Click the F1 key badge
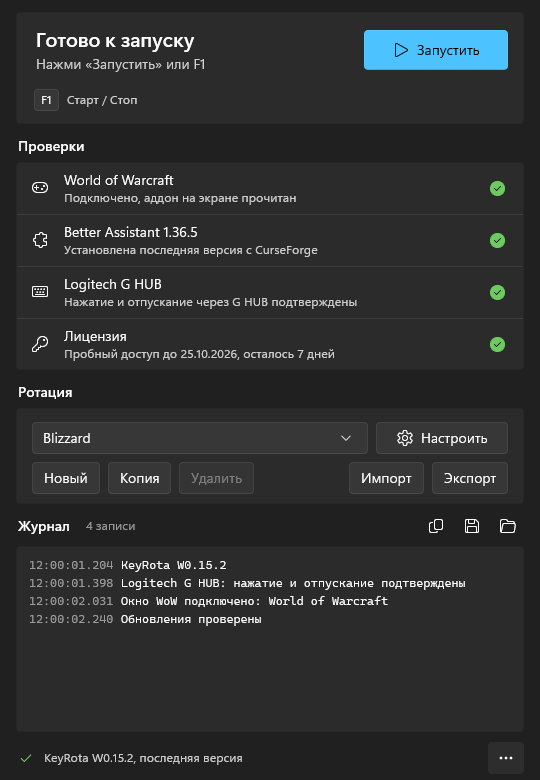 point(46,100)
